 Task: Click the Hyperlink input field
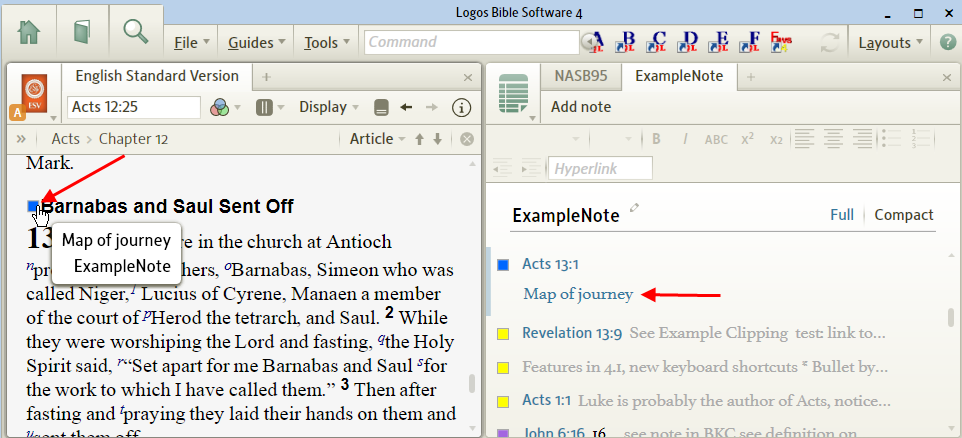600,169
